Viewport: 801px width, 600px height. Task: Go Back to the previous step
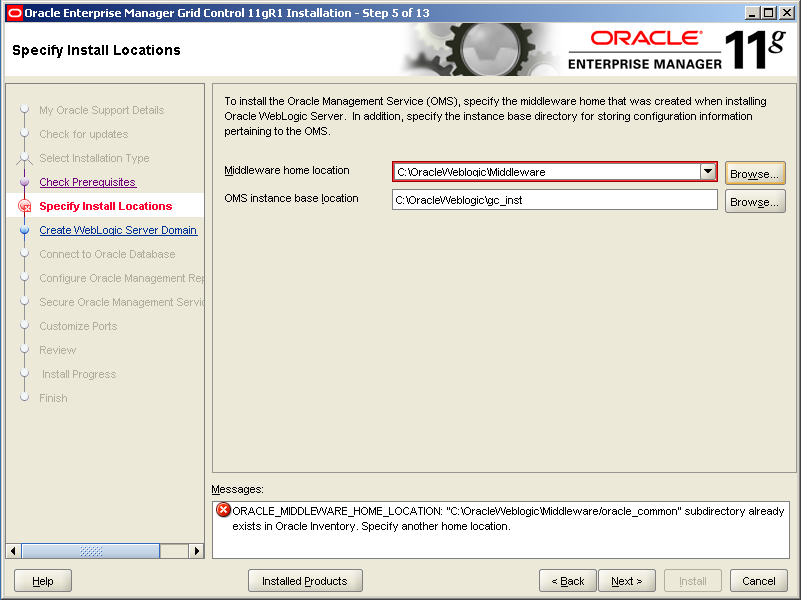point(568,581)
